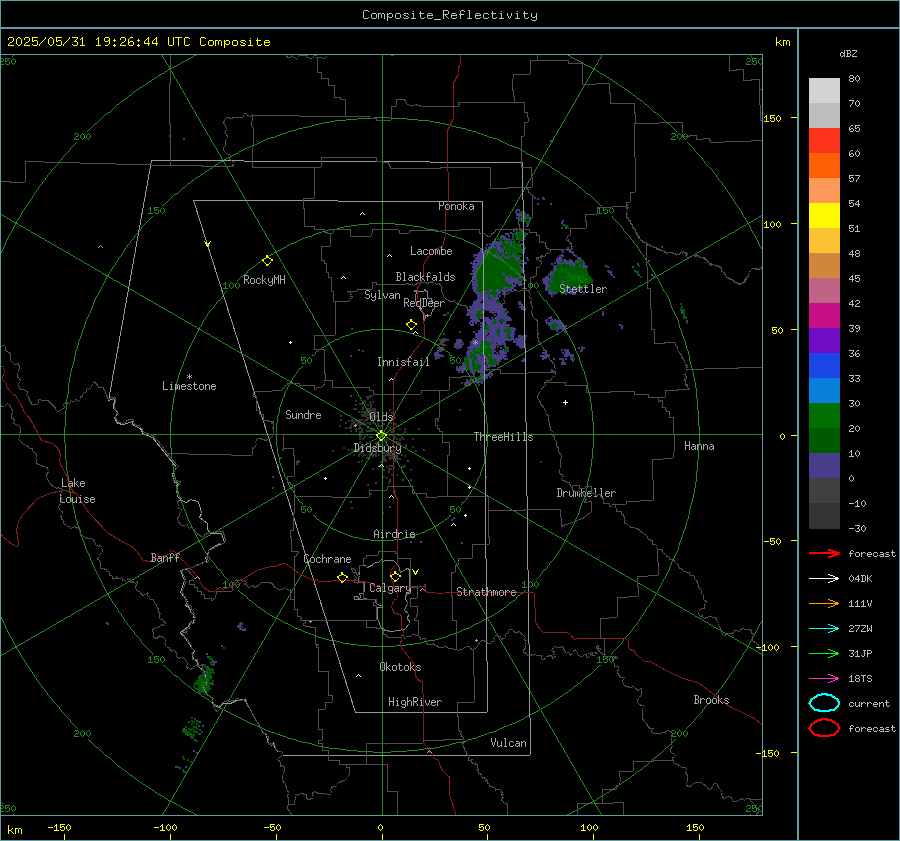
Task: Click the yellow diamond marker under Cochrane
Action: coord(342,578)
